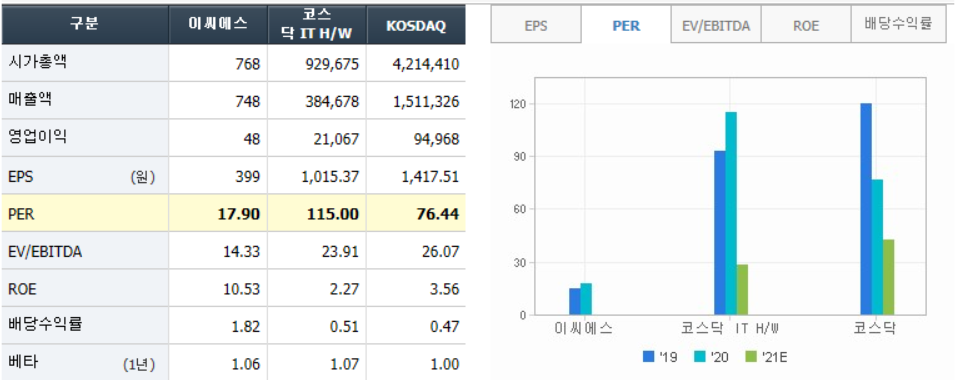Click the 배당수익률 value 0.47
Image resolution: width=955 pixels, height=380 pixels.
446,326
